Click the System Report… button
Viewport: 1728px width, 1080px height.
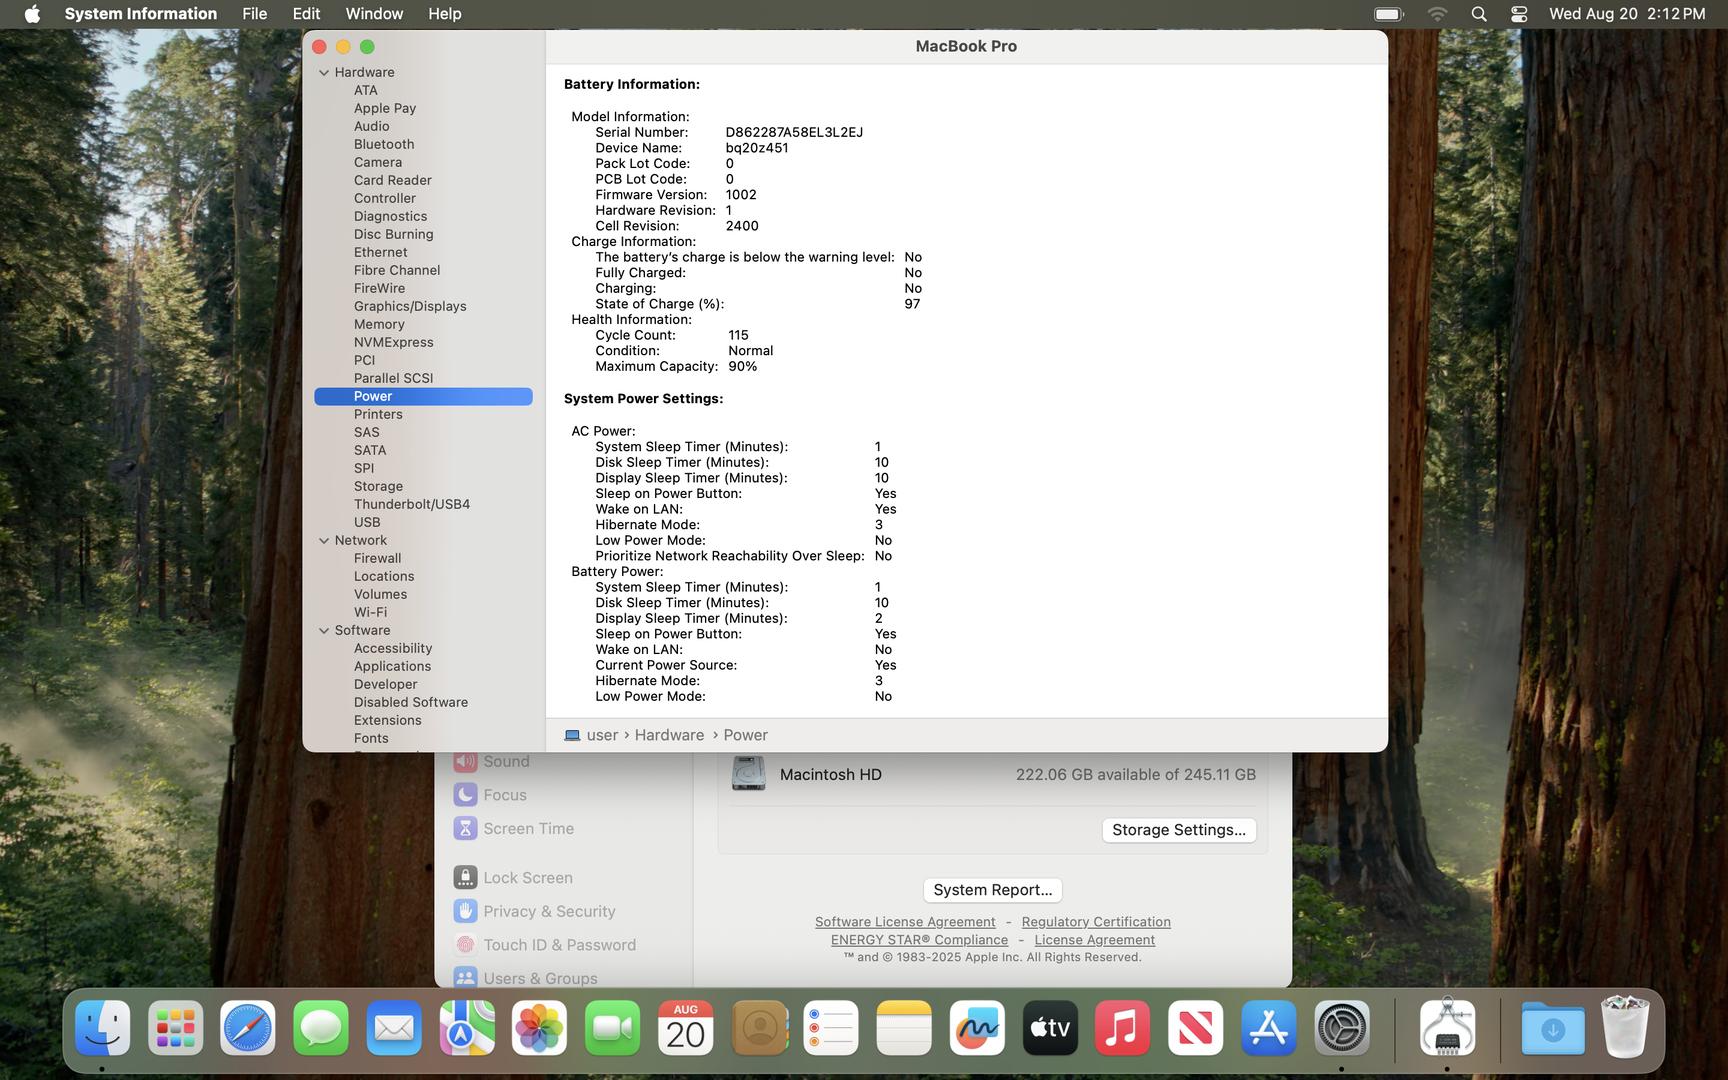(x=992, y=890)
